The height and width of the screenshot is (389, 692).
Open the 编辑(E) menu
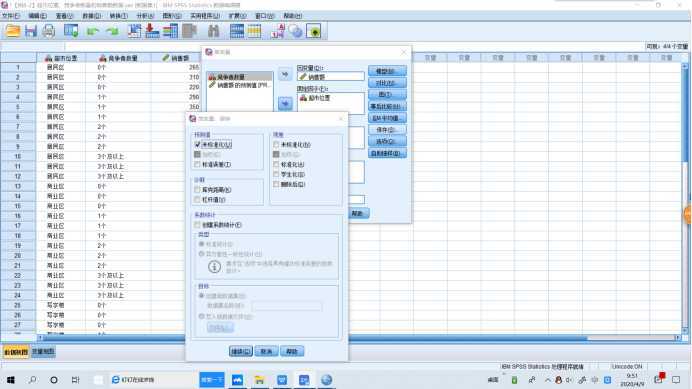pyautogui.click(x=38, y=16)
